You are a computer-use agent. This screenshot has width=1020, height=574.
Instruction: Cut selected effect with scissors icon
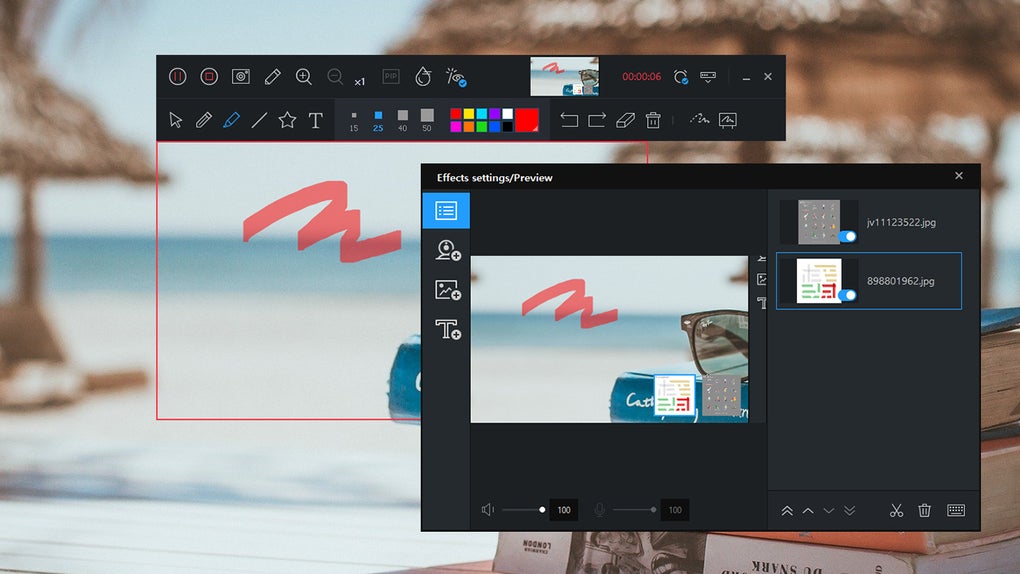pos(896,510)
